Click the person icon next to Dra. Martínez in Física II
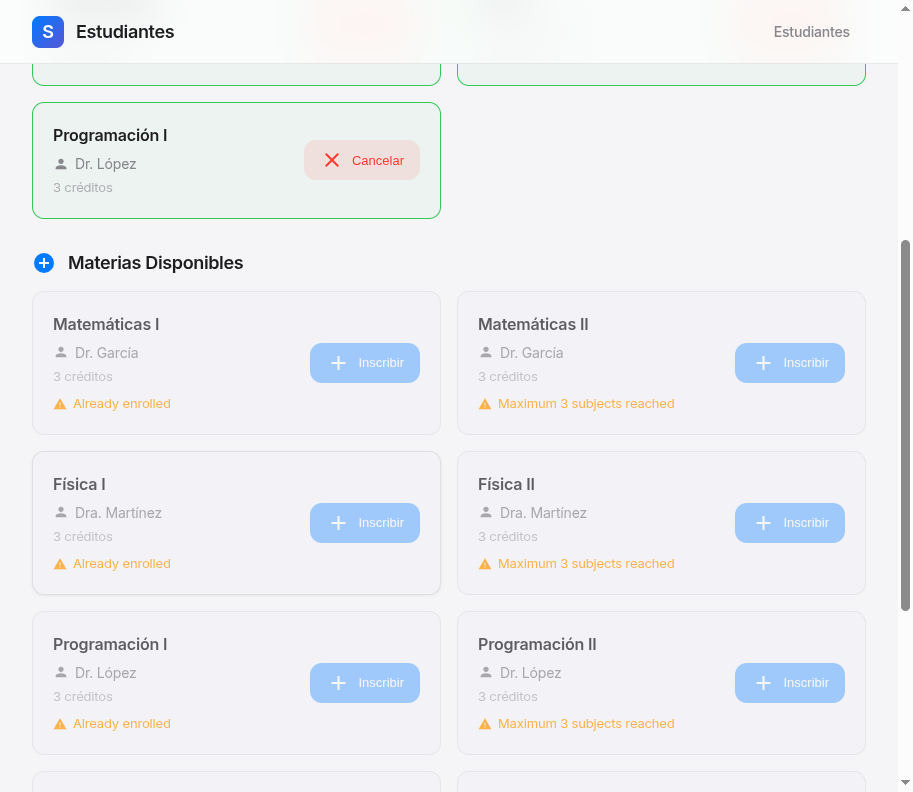Image resolution: width=913 pixels, height=792 pixels. pos(486,513)
